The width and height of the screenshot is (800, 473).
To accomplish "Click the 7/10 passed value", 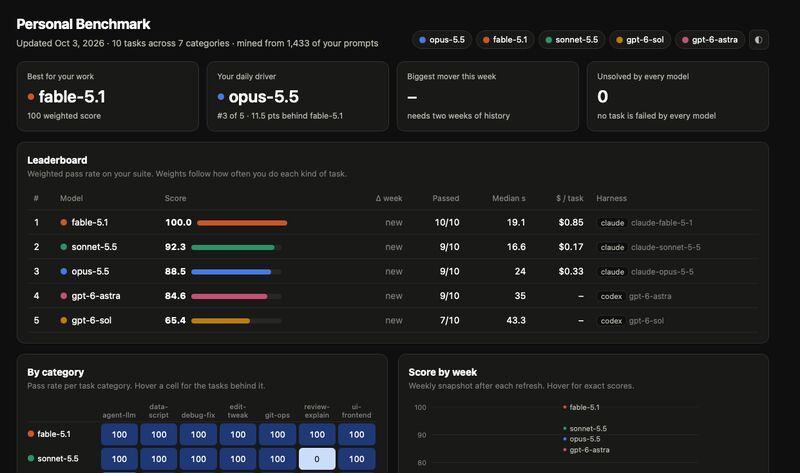I will (449, 320).
